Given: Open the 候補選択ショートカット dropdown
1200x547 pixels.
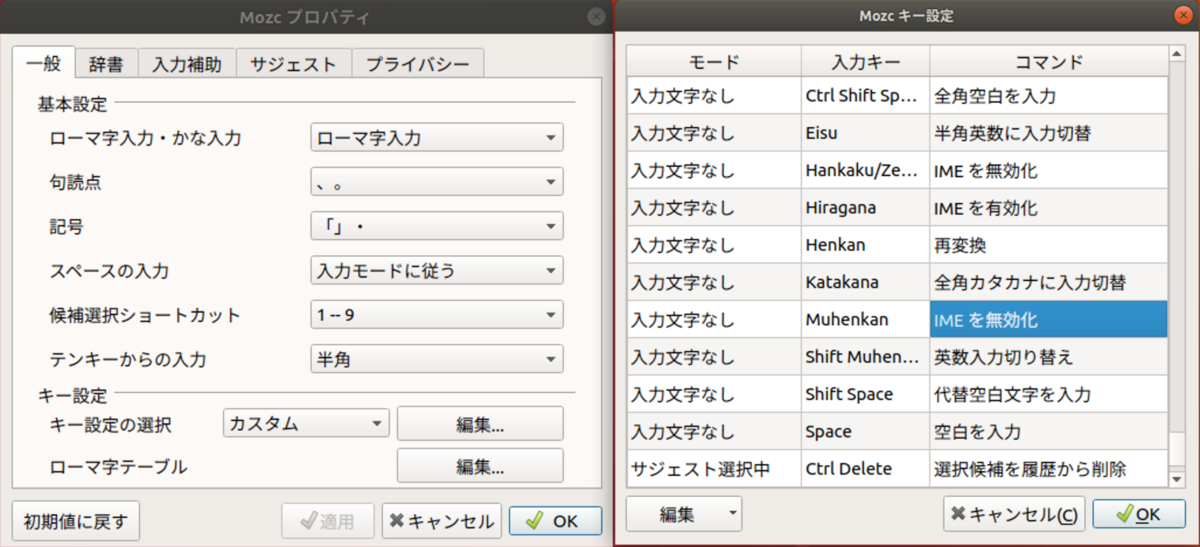Looking at the screenshot, I should (x=437, y=315).
